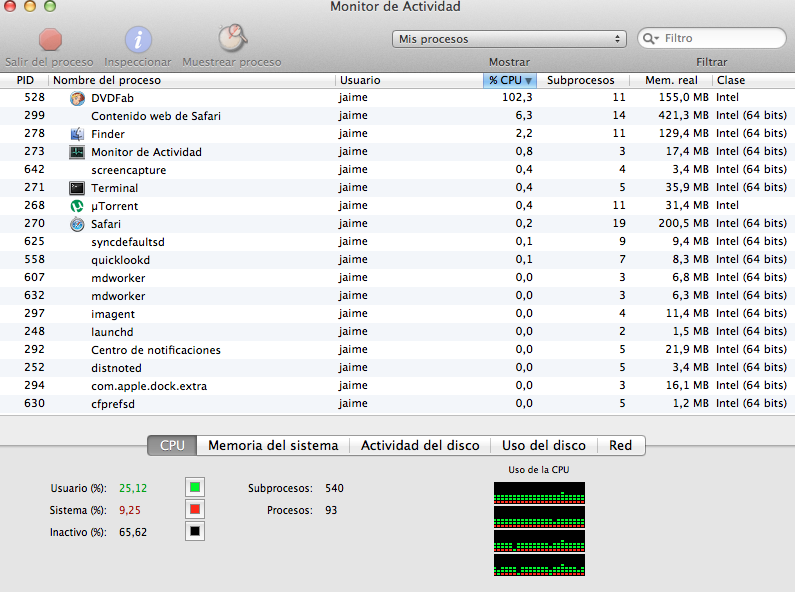
Task: Switch to the Red tab
Action: coord(621,446)
